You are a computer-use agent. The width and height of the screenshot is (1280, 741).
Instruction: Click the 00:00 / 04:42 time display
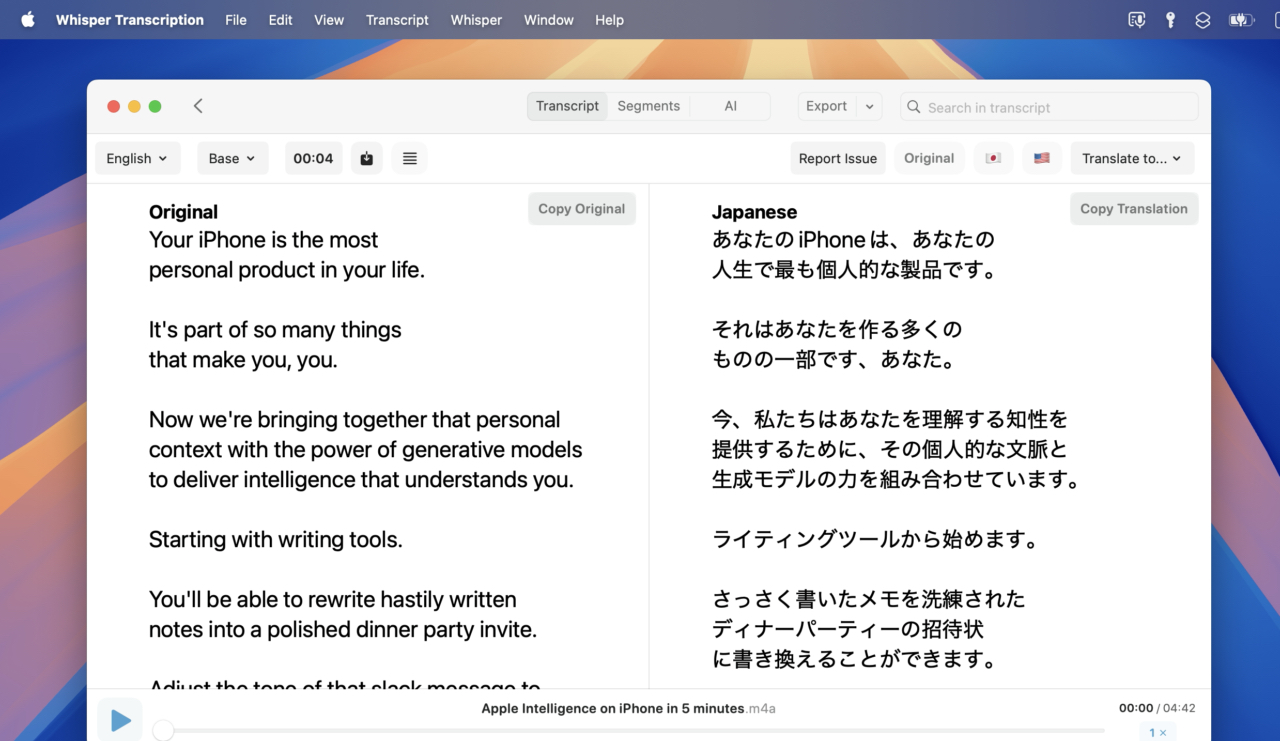[x=1157, y=708]
